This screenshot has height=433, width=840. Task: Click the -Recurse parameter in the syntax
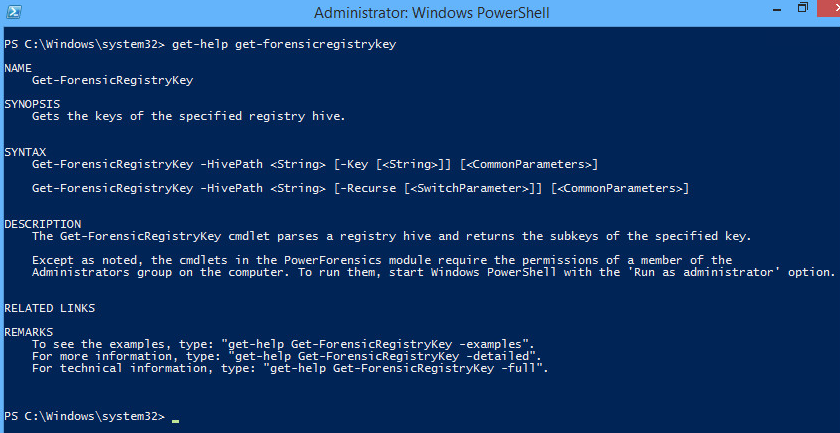(368, 188)
